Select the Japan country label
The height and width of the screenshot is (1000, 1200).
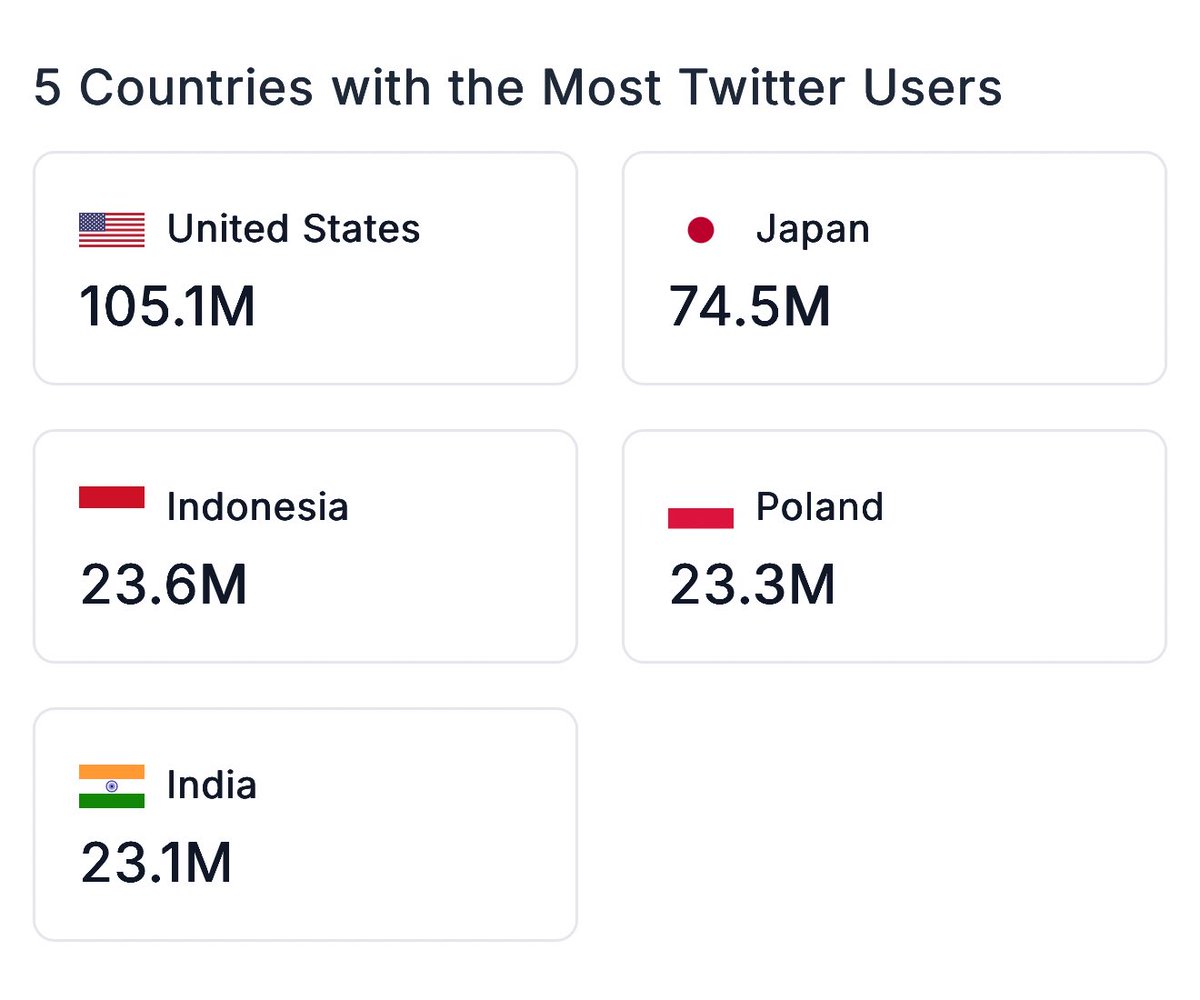point(812,230)
